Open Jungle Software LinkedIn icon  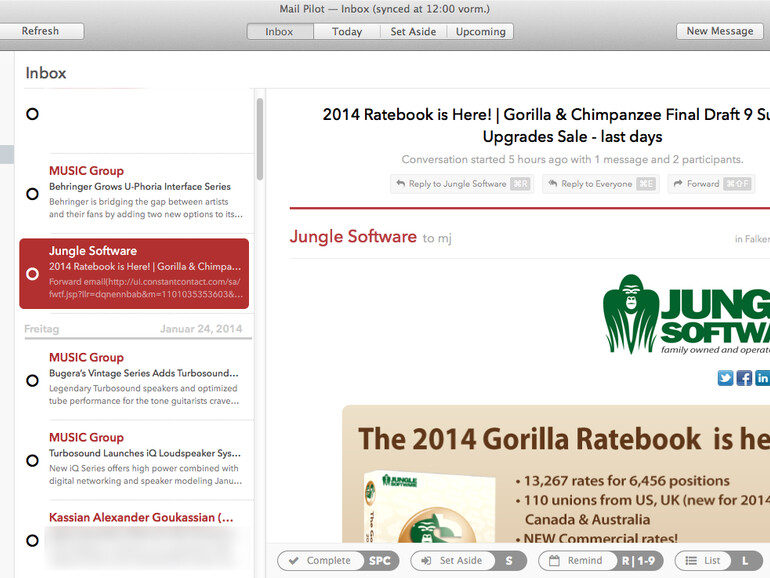(762, 378)
